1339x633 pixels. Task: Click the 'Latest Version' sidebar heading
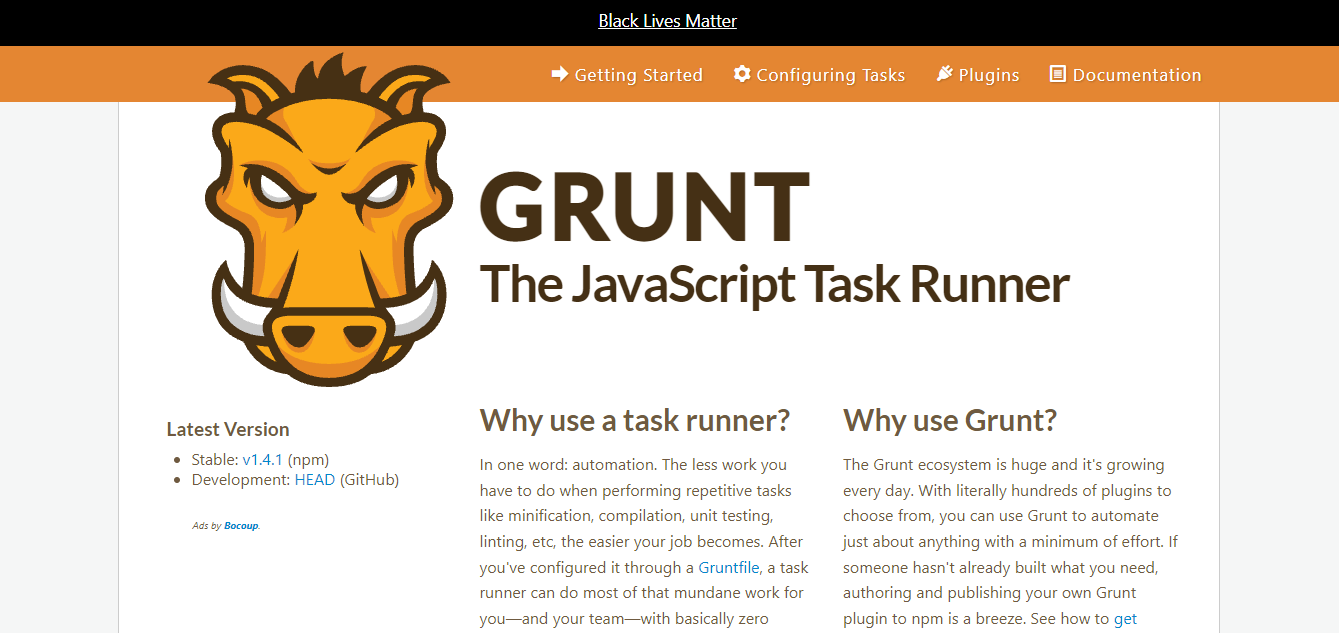point(228,429)
